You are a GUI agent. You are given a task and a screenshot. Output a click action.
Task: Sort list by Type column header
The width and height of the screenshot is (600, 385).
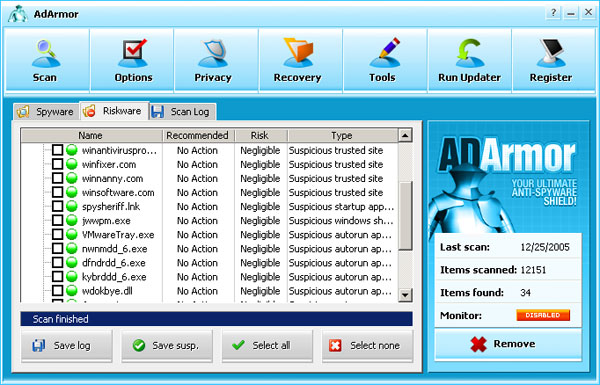(x=342, y=135)
